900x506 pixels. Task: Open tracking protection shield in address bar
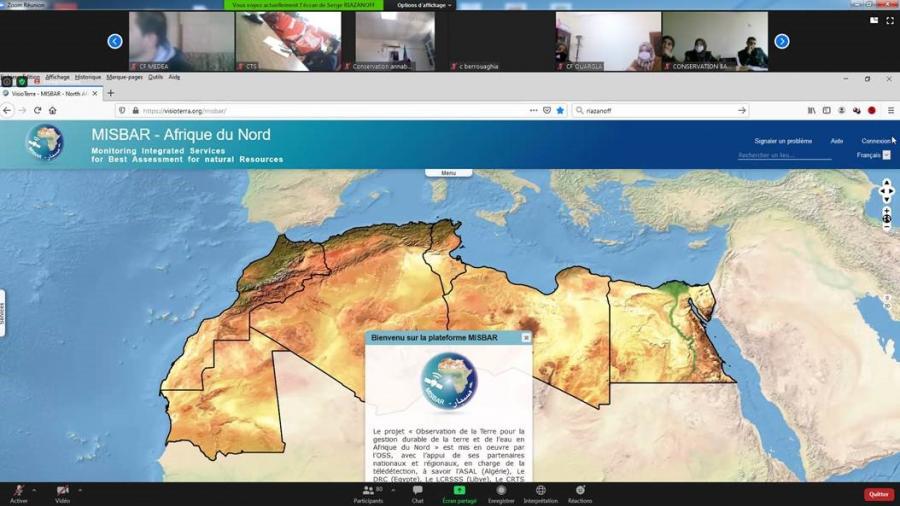pos(122,110)
